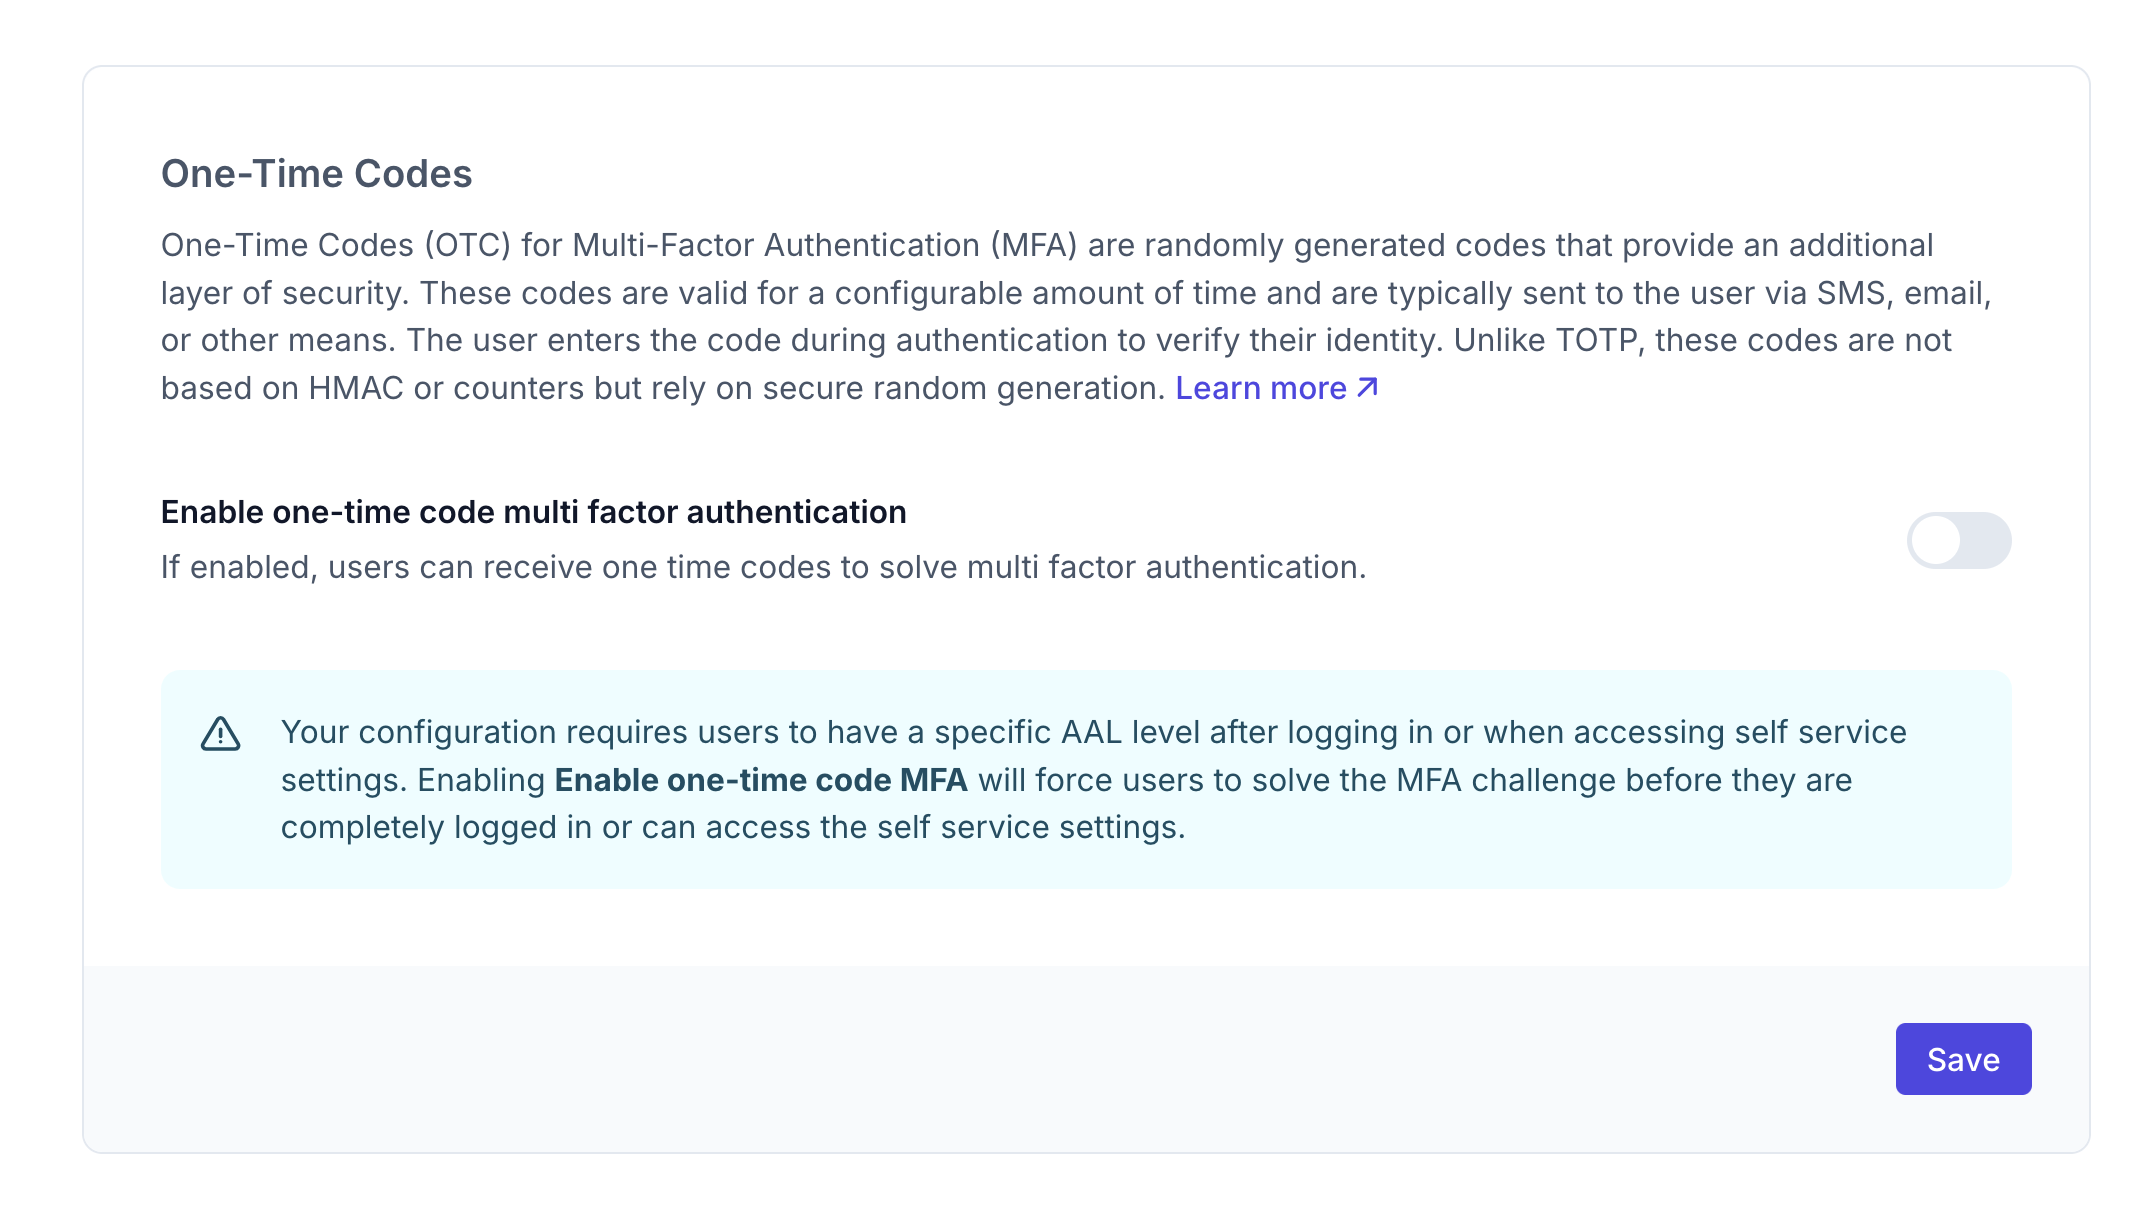Click the word 'TOTP' in the description
Image resolution: width=2146 pixels, height=1218 pixels.
(x=1599, y=340)
